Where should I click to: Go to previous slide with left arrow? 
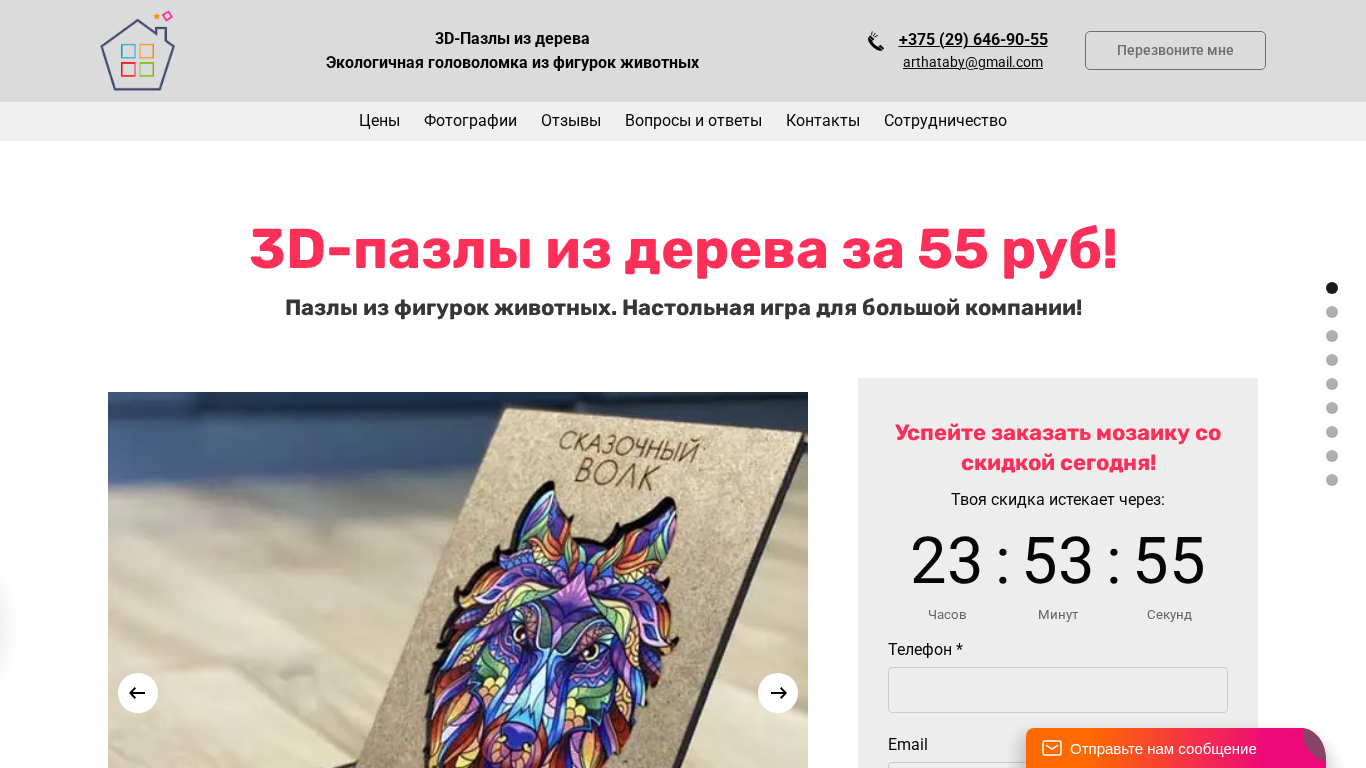[x=138, y=693]
